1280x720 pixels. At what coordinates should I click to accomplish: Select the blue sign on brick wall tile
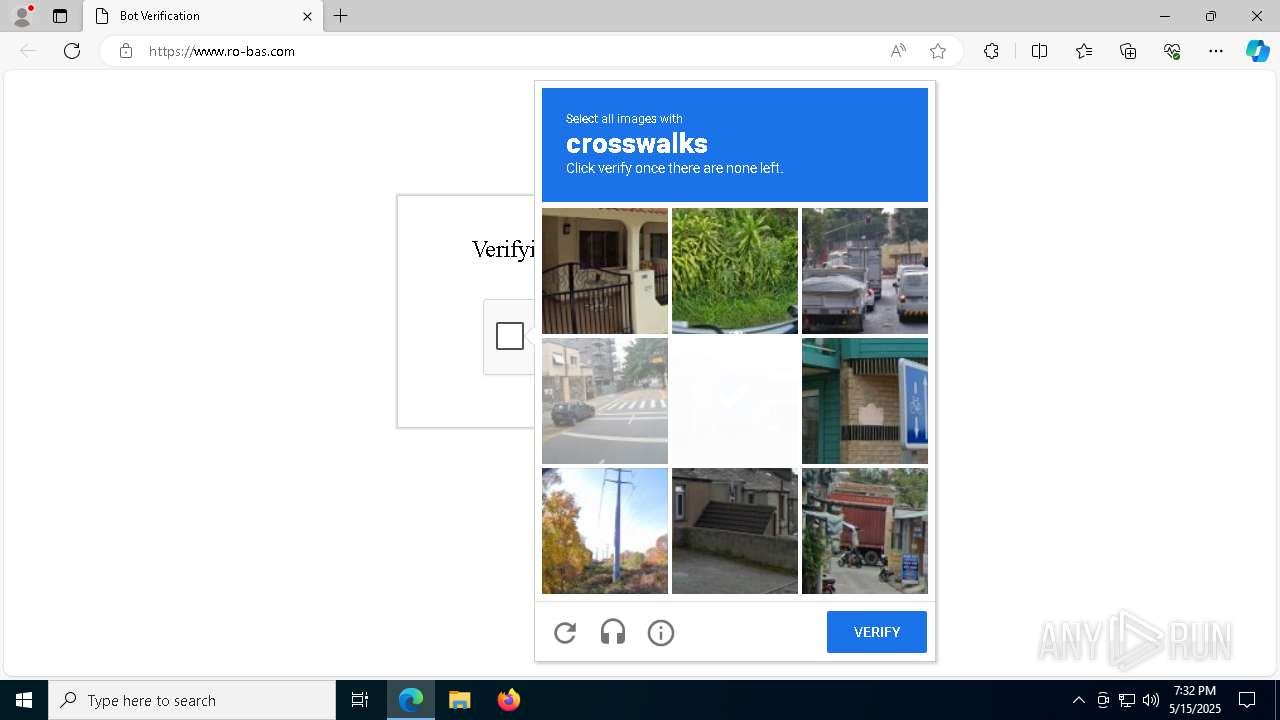(x=865, y=401)
